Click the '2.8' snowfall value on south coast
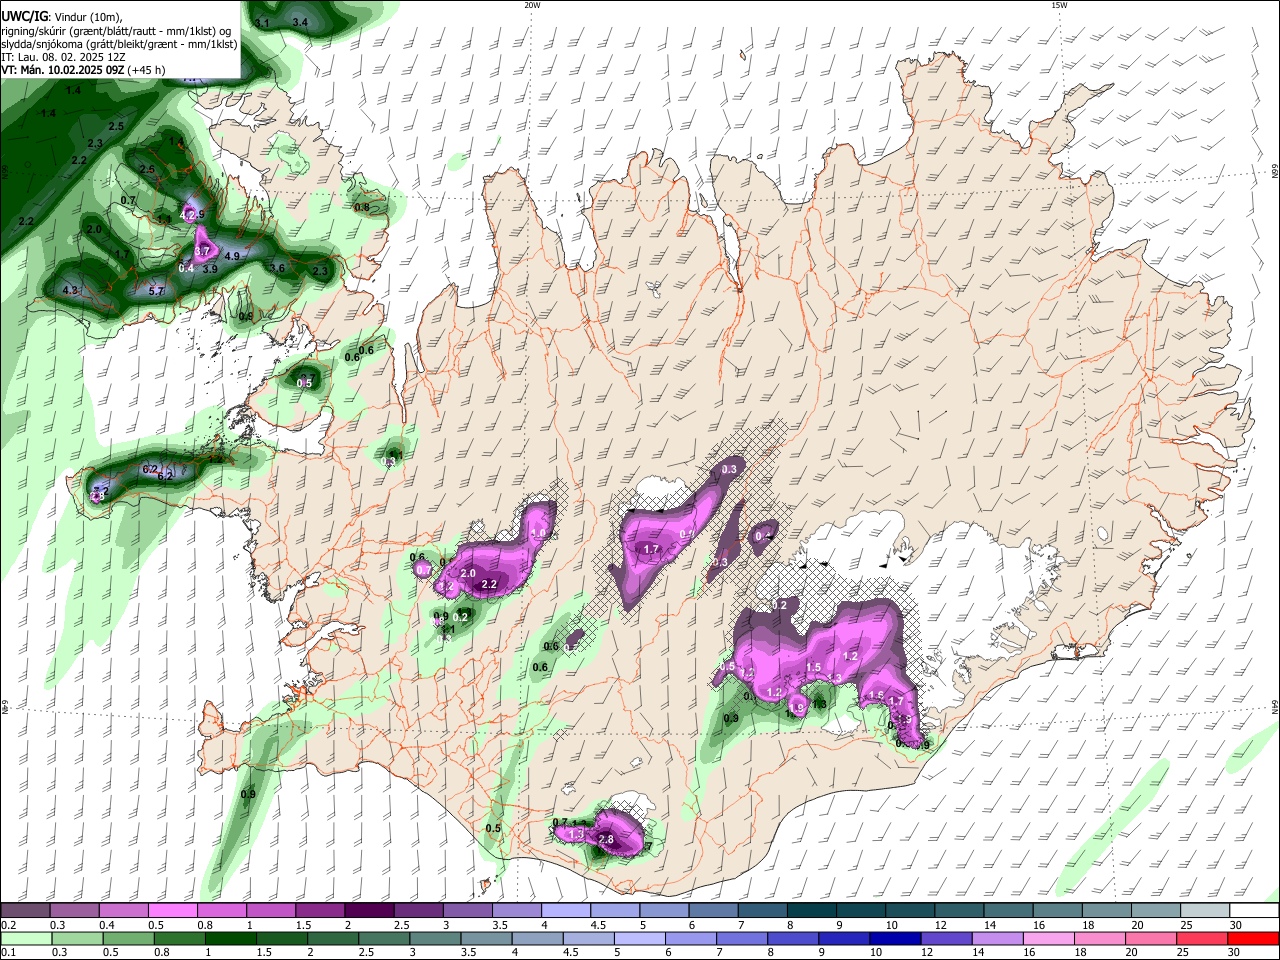Screen dimensions: 1280x960 point(605,840)
